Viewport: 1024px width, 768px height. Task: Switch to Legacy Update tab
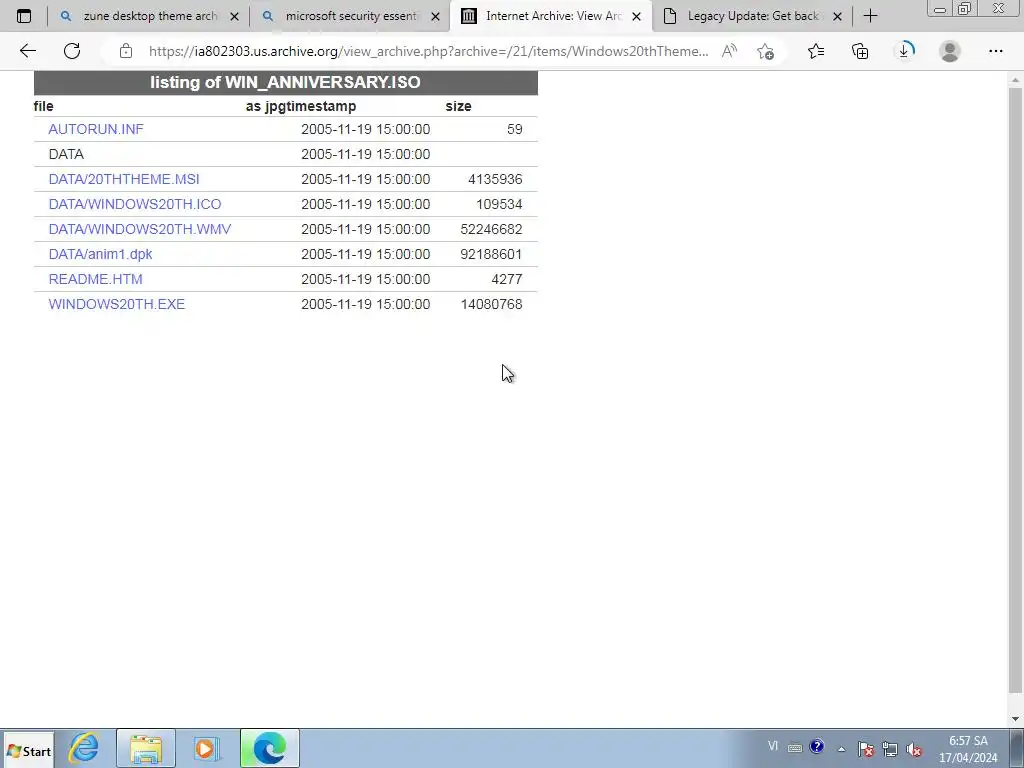point(753,16)
